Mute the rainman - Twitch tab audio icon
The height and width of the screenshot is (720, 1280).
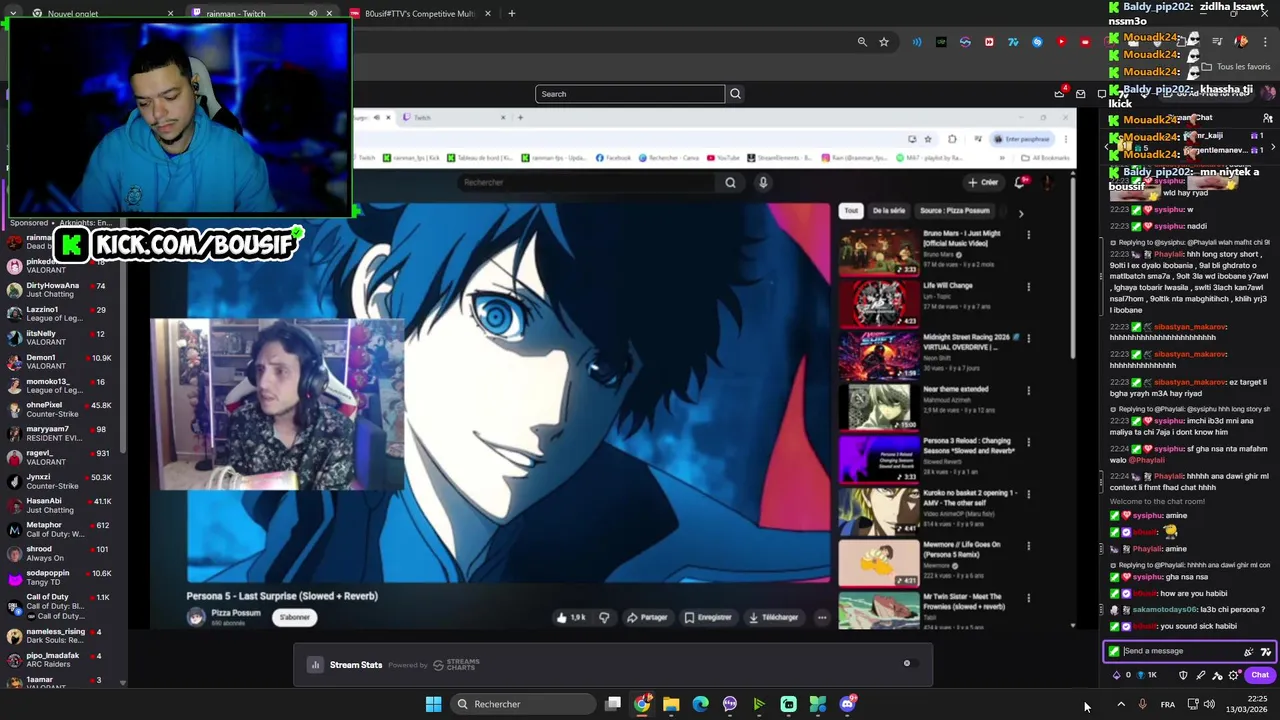(313, 14)
